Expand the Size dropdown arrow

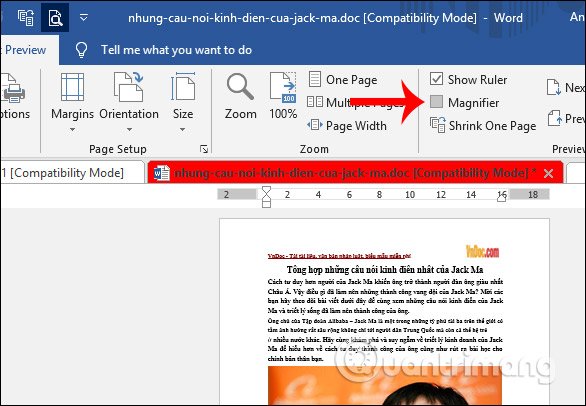[x=182, y=129]
